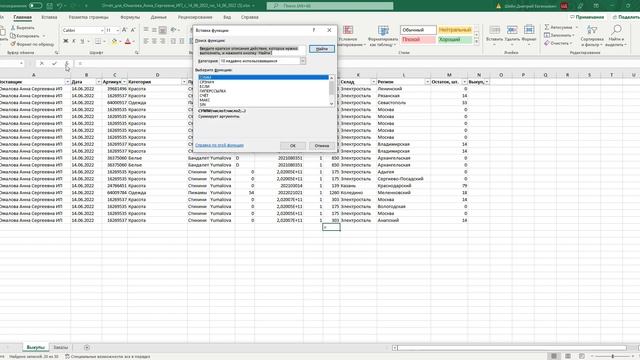
Task: Open the Вставка ribbon tab
Action: [x=49, y=17]
